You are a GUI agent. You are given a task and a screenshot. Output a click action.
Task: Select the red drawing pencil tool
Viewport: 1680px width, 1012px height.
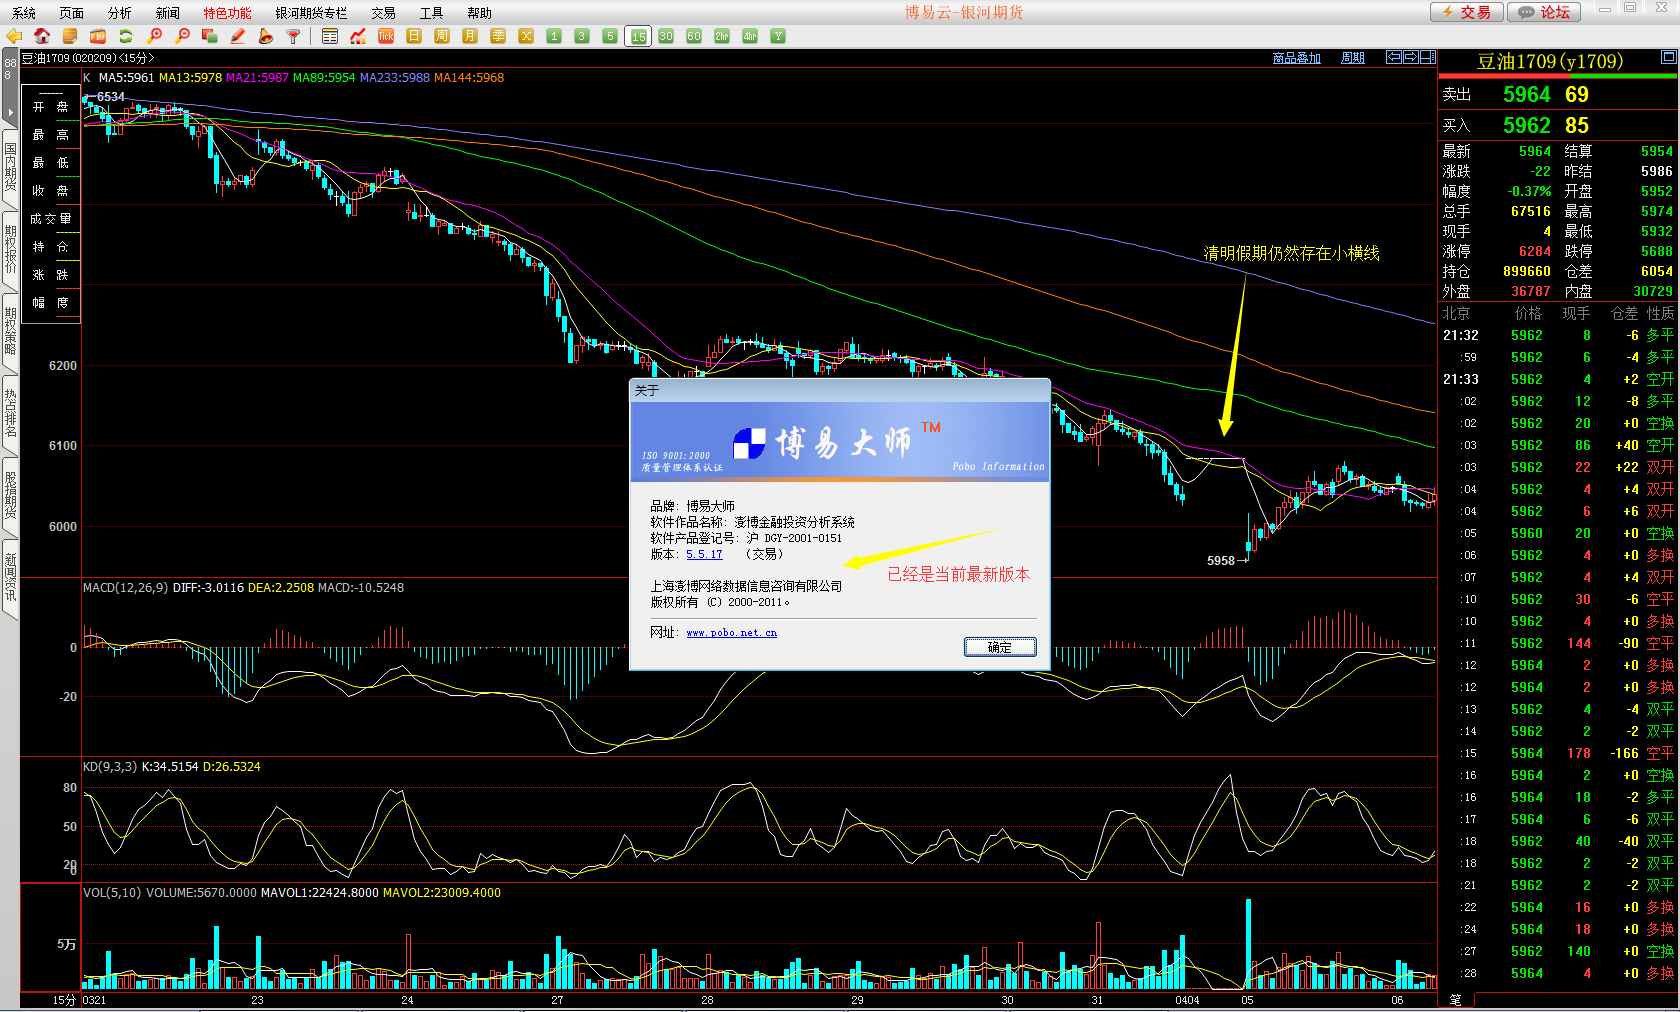[x=238, y=36]
